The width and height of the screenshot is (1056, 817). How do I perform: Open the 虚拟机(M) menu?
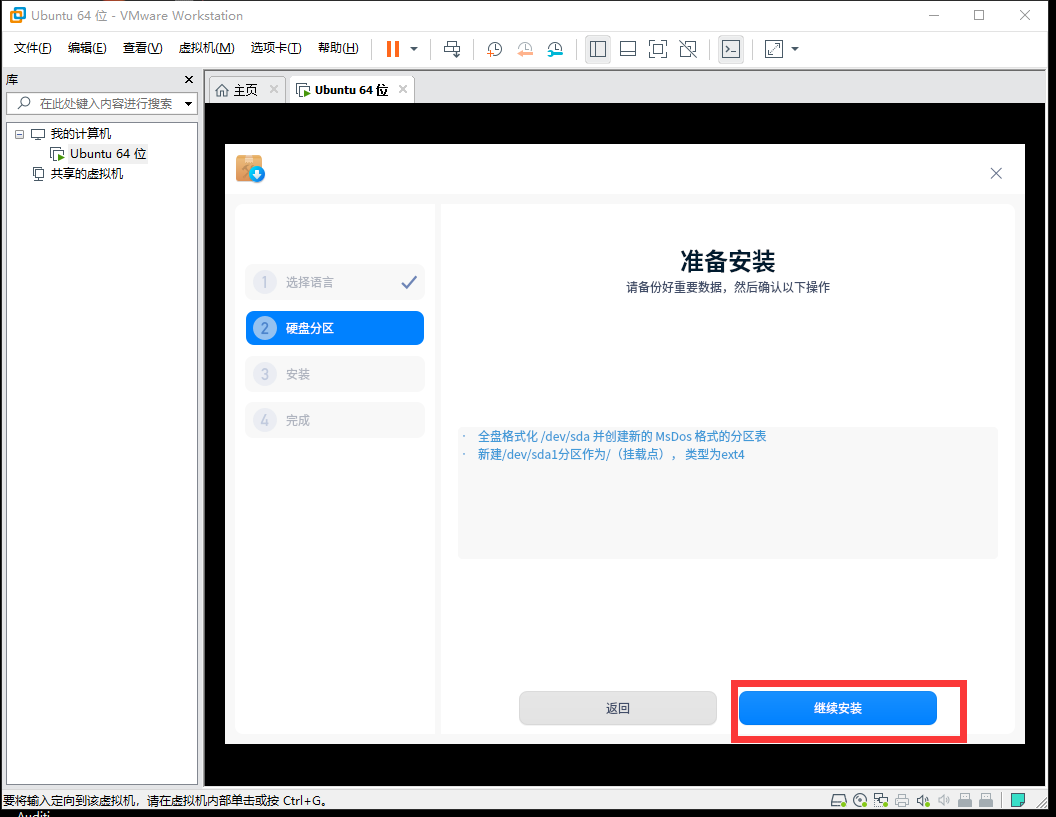pos(206,48)
